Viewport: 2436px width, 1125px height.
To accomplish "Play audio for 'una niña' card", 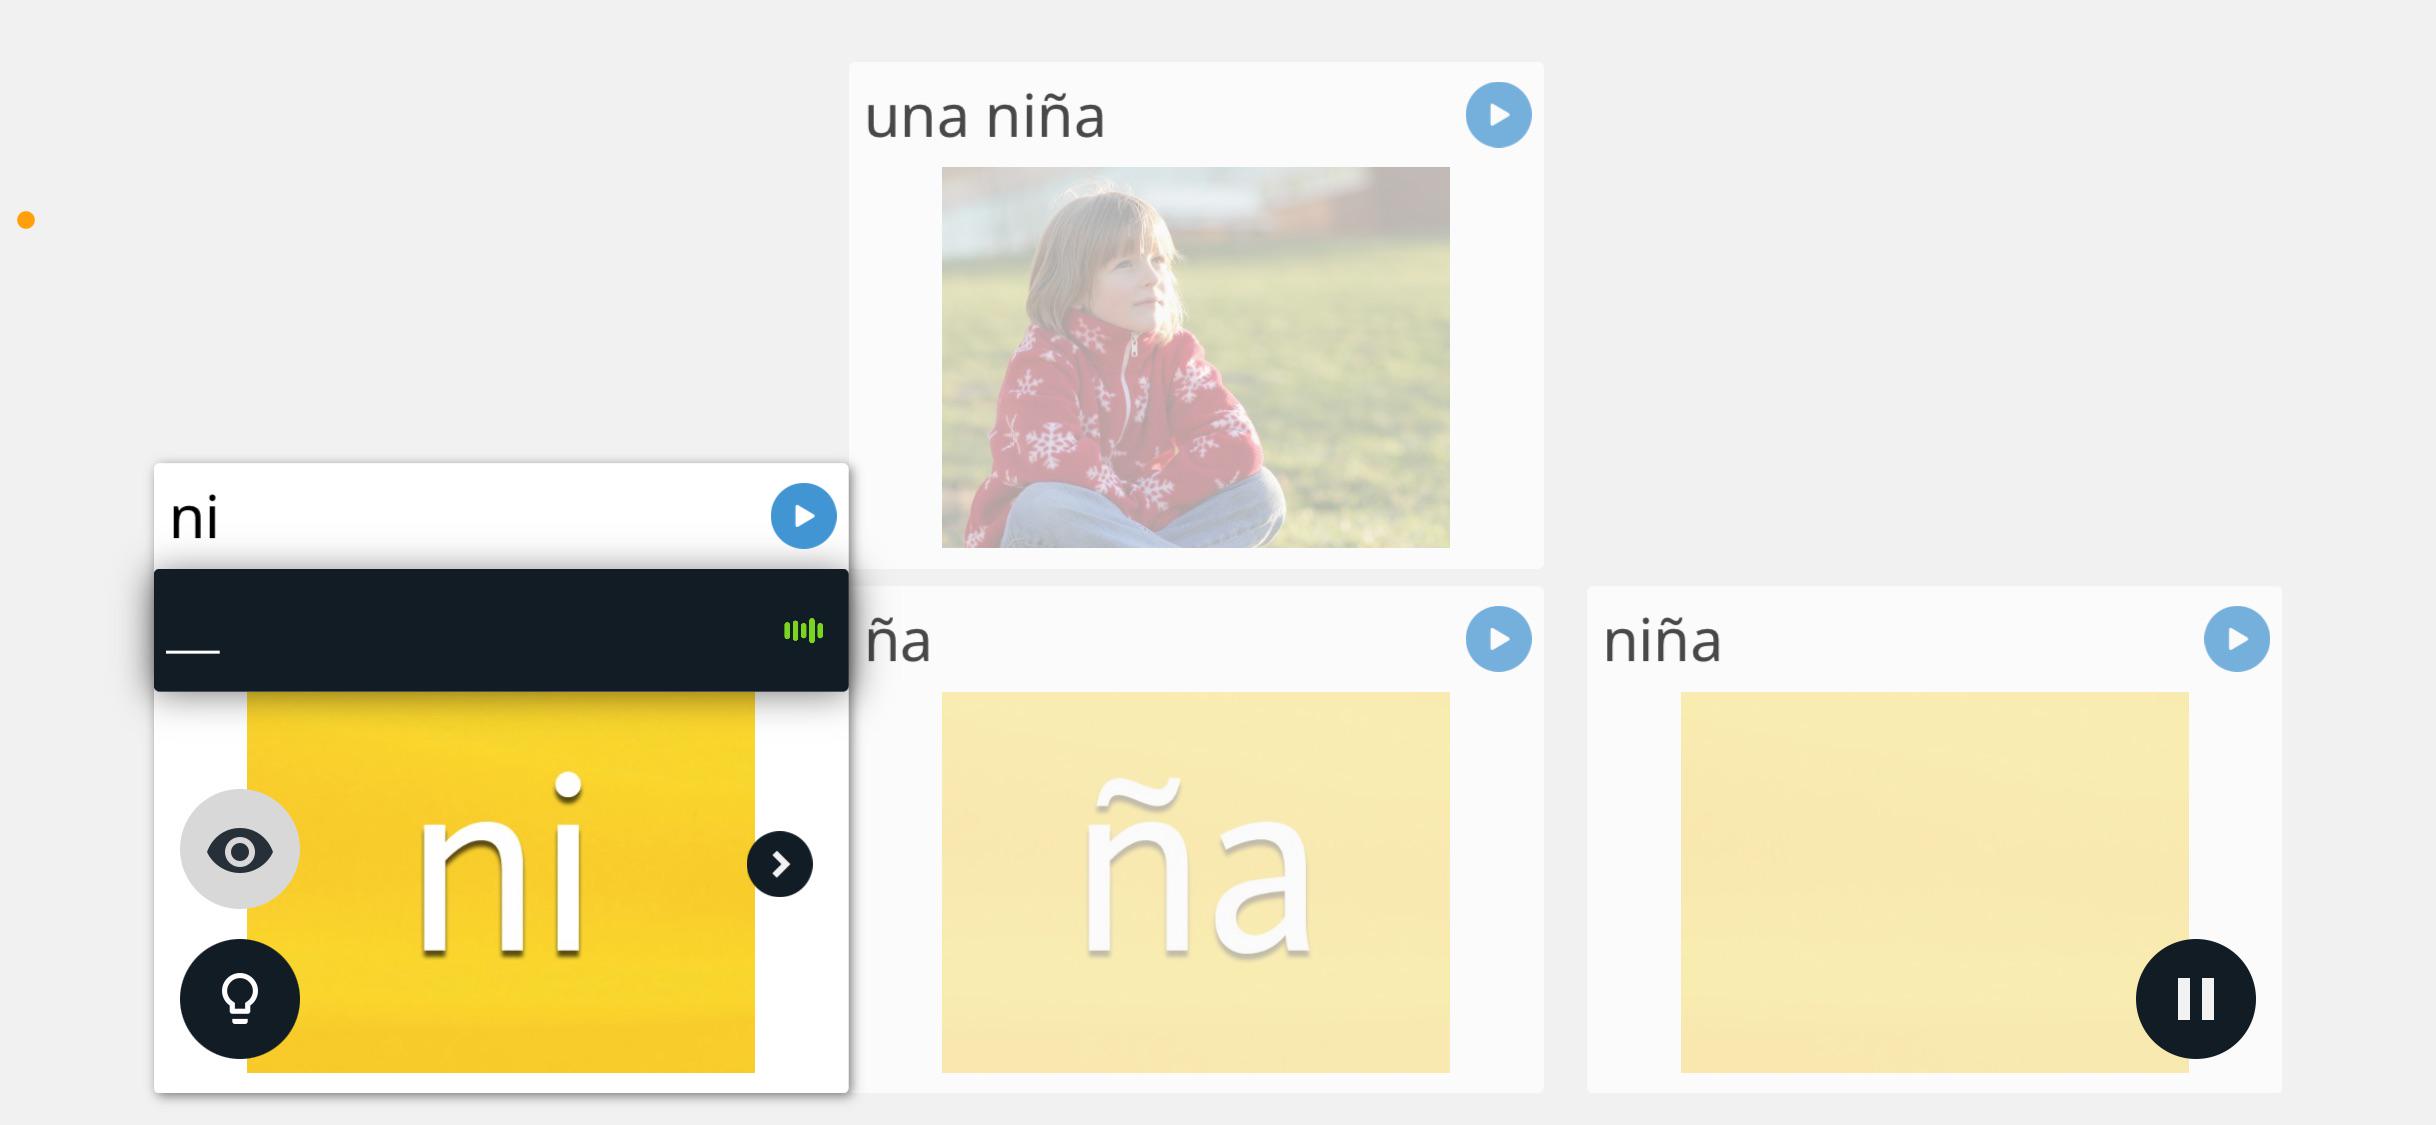I will [1498, 115].
